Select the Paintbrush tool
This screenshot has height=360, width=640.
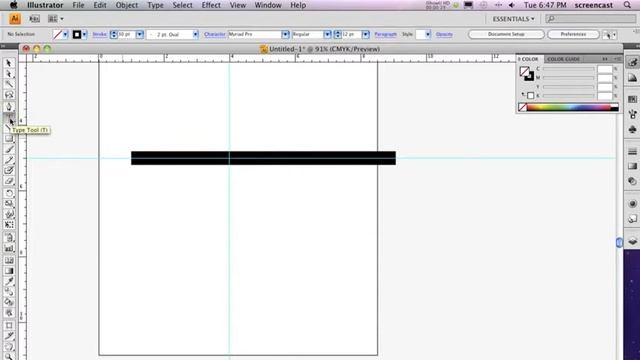pyautogui.click(x=9, y=149)
